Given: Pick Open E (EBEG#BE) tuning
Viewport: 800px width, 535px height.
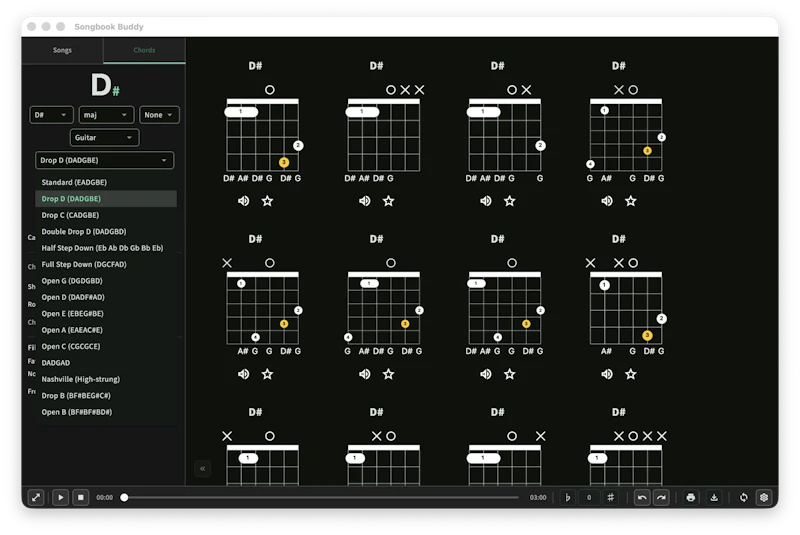Looking at the screenshot, I should pyautogui.click(x=106, y=313).
